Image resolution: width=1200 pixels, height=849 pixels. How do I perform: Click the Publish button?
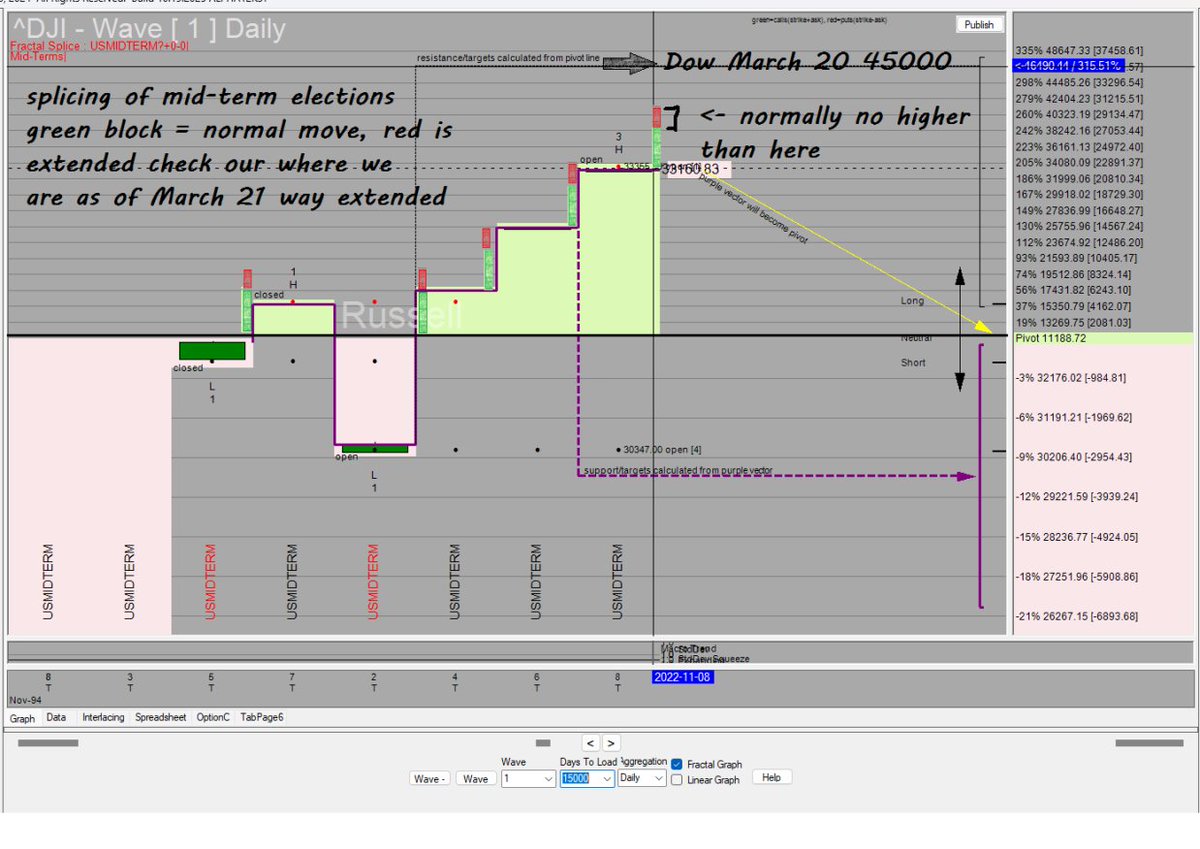(979, 25)
